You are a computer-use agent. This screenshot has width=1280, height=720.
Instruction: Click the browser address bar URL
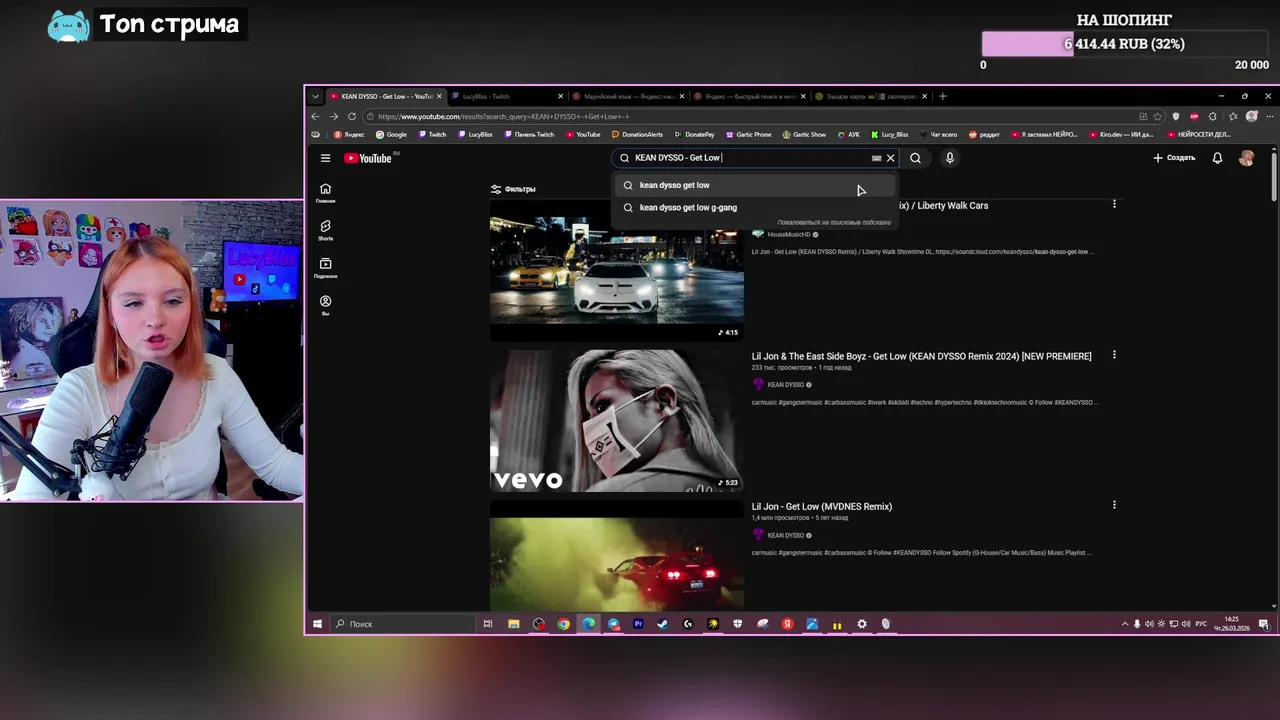[x=503, y=116]
